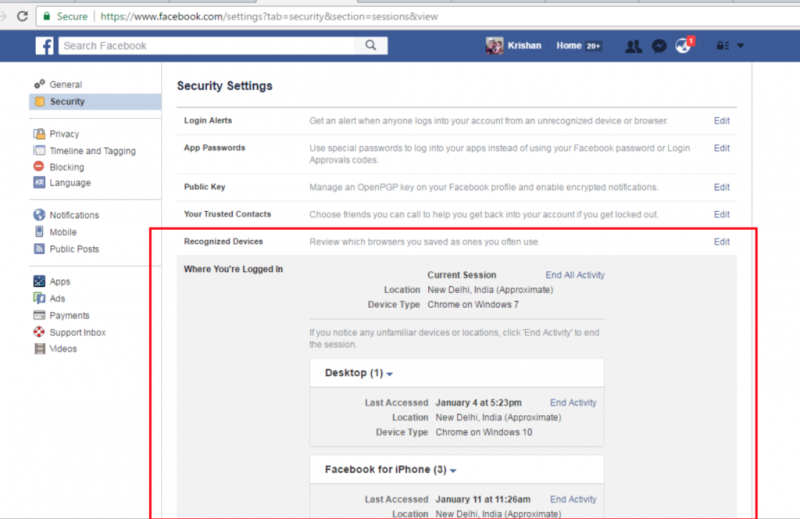Viewport: 800px width, 519px height.
Task: Open the Messages icon
Action: 659,46
